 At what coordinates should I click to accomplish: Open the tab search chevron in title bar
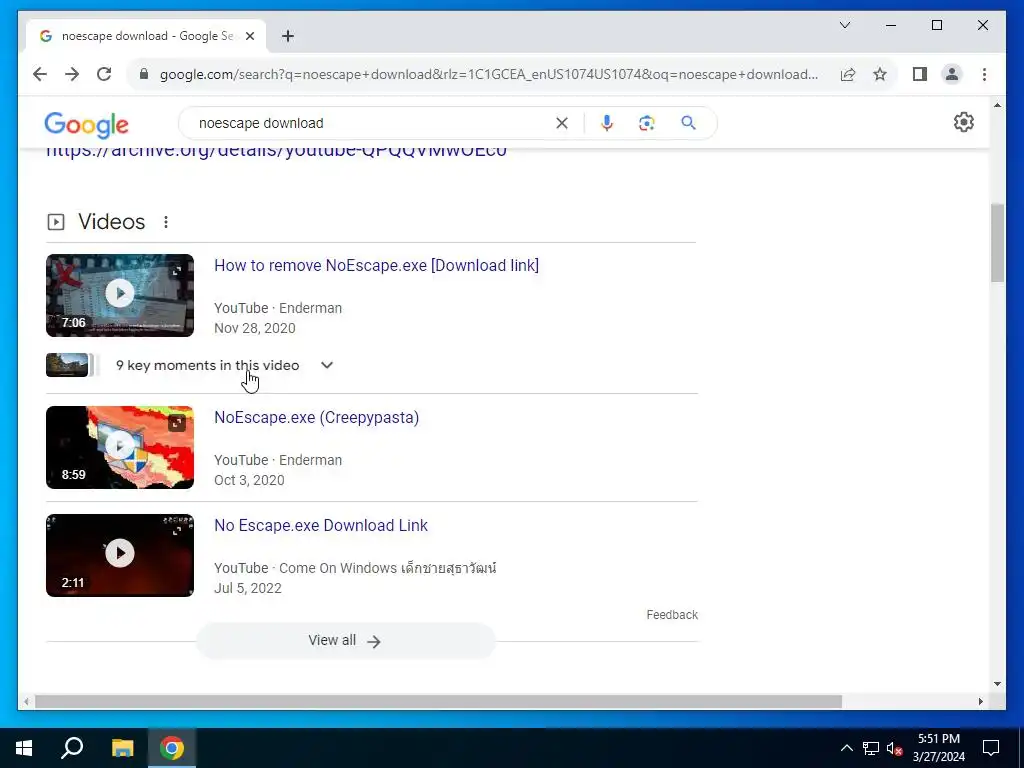coord(844,25)
